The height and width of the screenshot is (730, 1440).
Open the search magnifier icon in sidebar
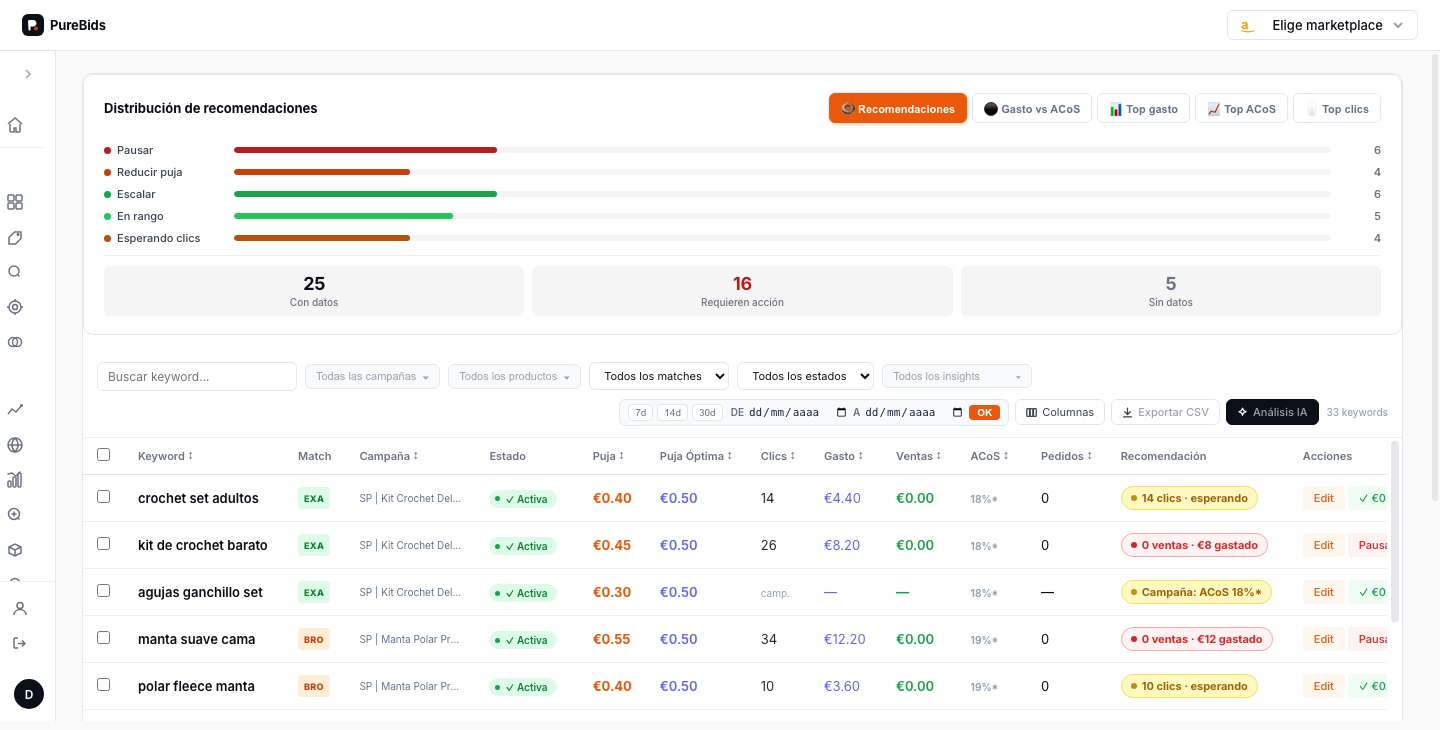pos(15,271)
